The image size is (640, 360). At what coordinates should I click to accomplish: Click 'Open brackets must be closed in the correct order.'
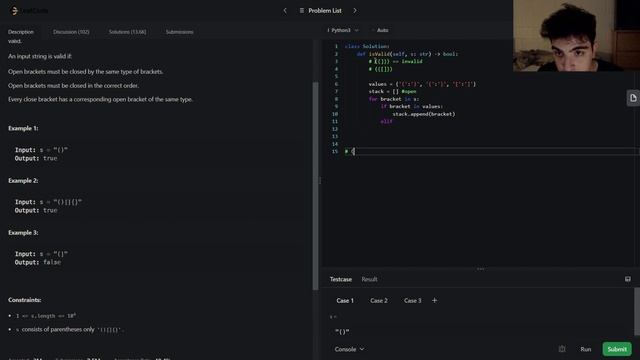(73, 86)
